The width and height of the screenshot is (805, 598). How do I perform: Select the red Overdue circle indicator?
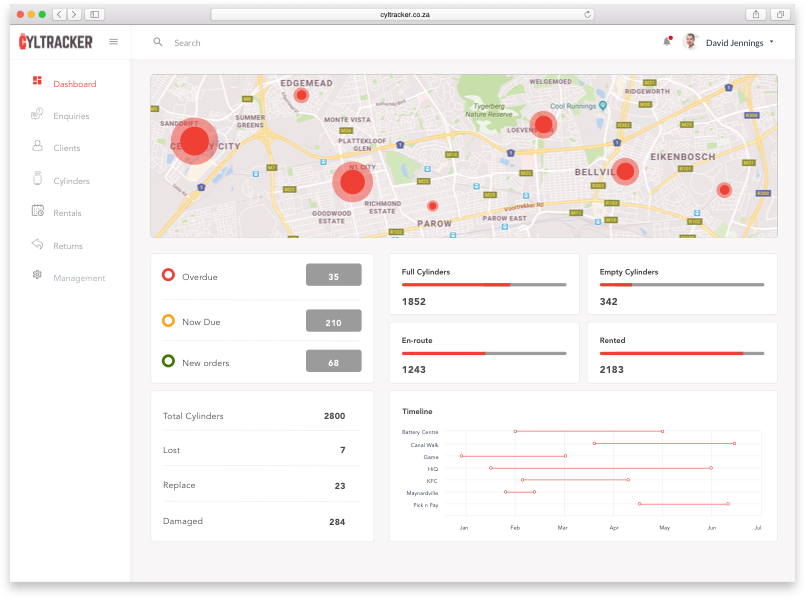pyautogui.click(x=168, y=276)
